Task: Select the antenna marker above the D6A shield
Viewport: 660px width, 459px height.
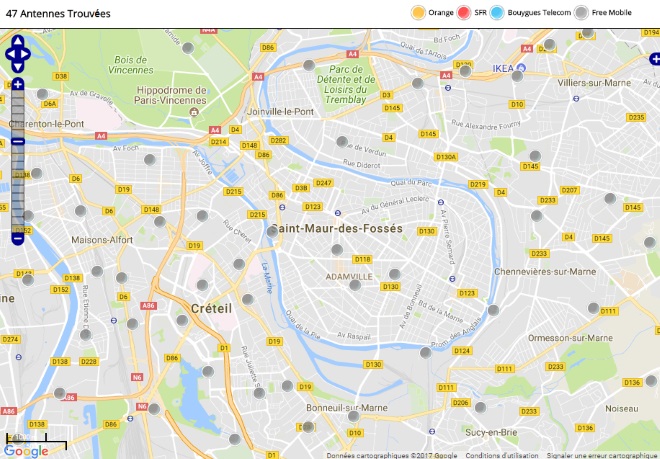Action: [x=42, y=94]
